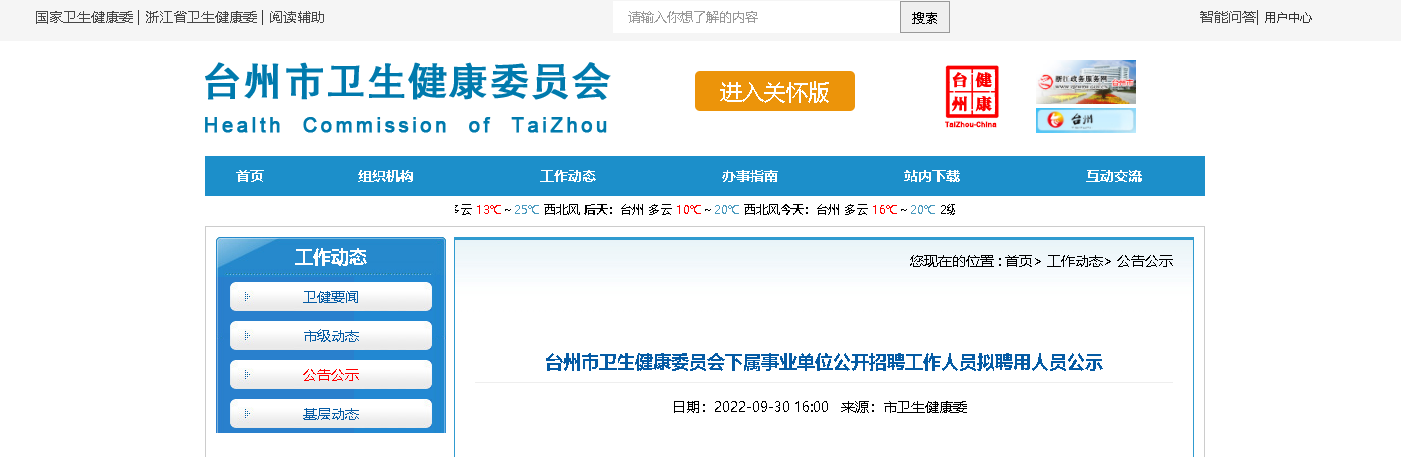Click the 工作动态 sidebar panel header
Image resolution: width=1401 pixels, height=457 pixels.
tap(331, 257)
